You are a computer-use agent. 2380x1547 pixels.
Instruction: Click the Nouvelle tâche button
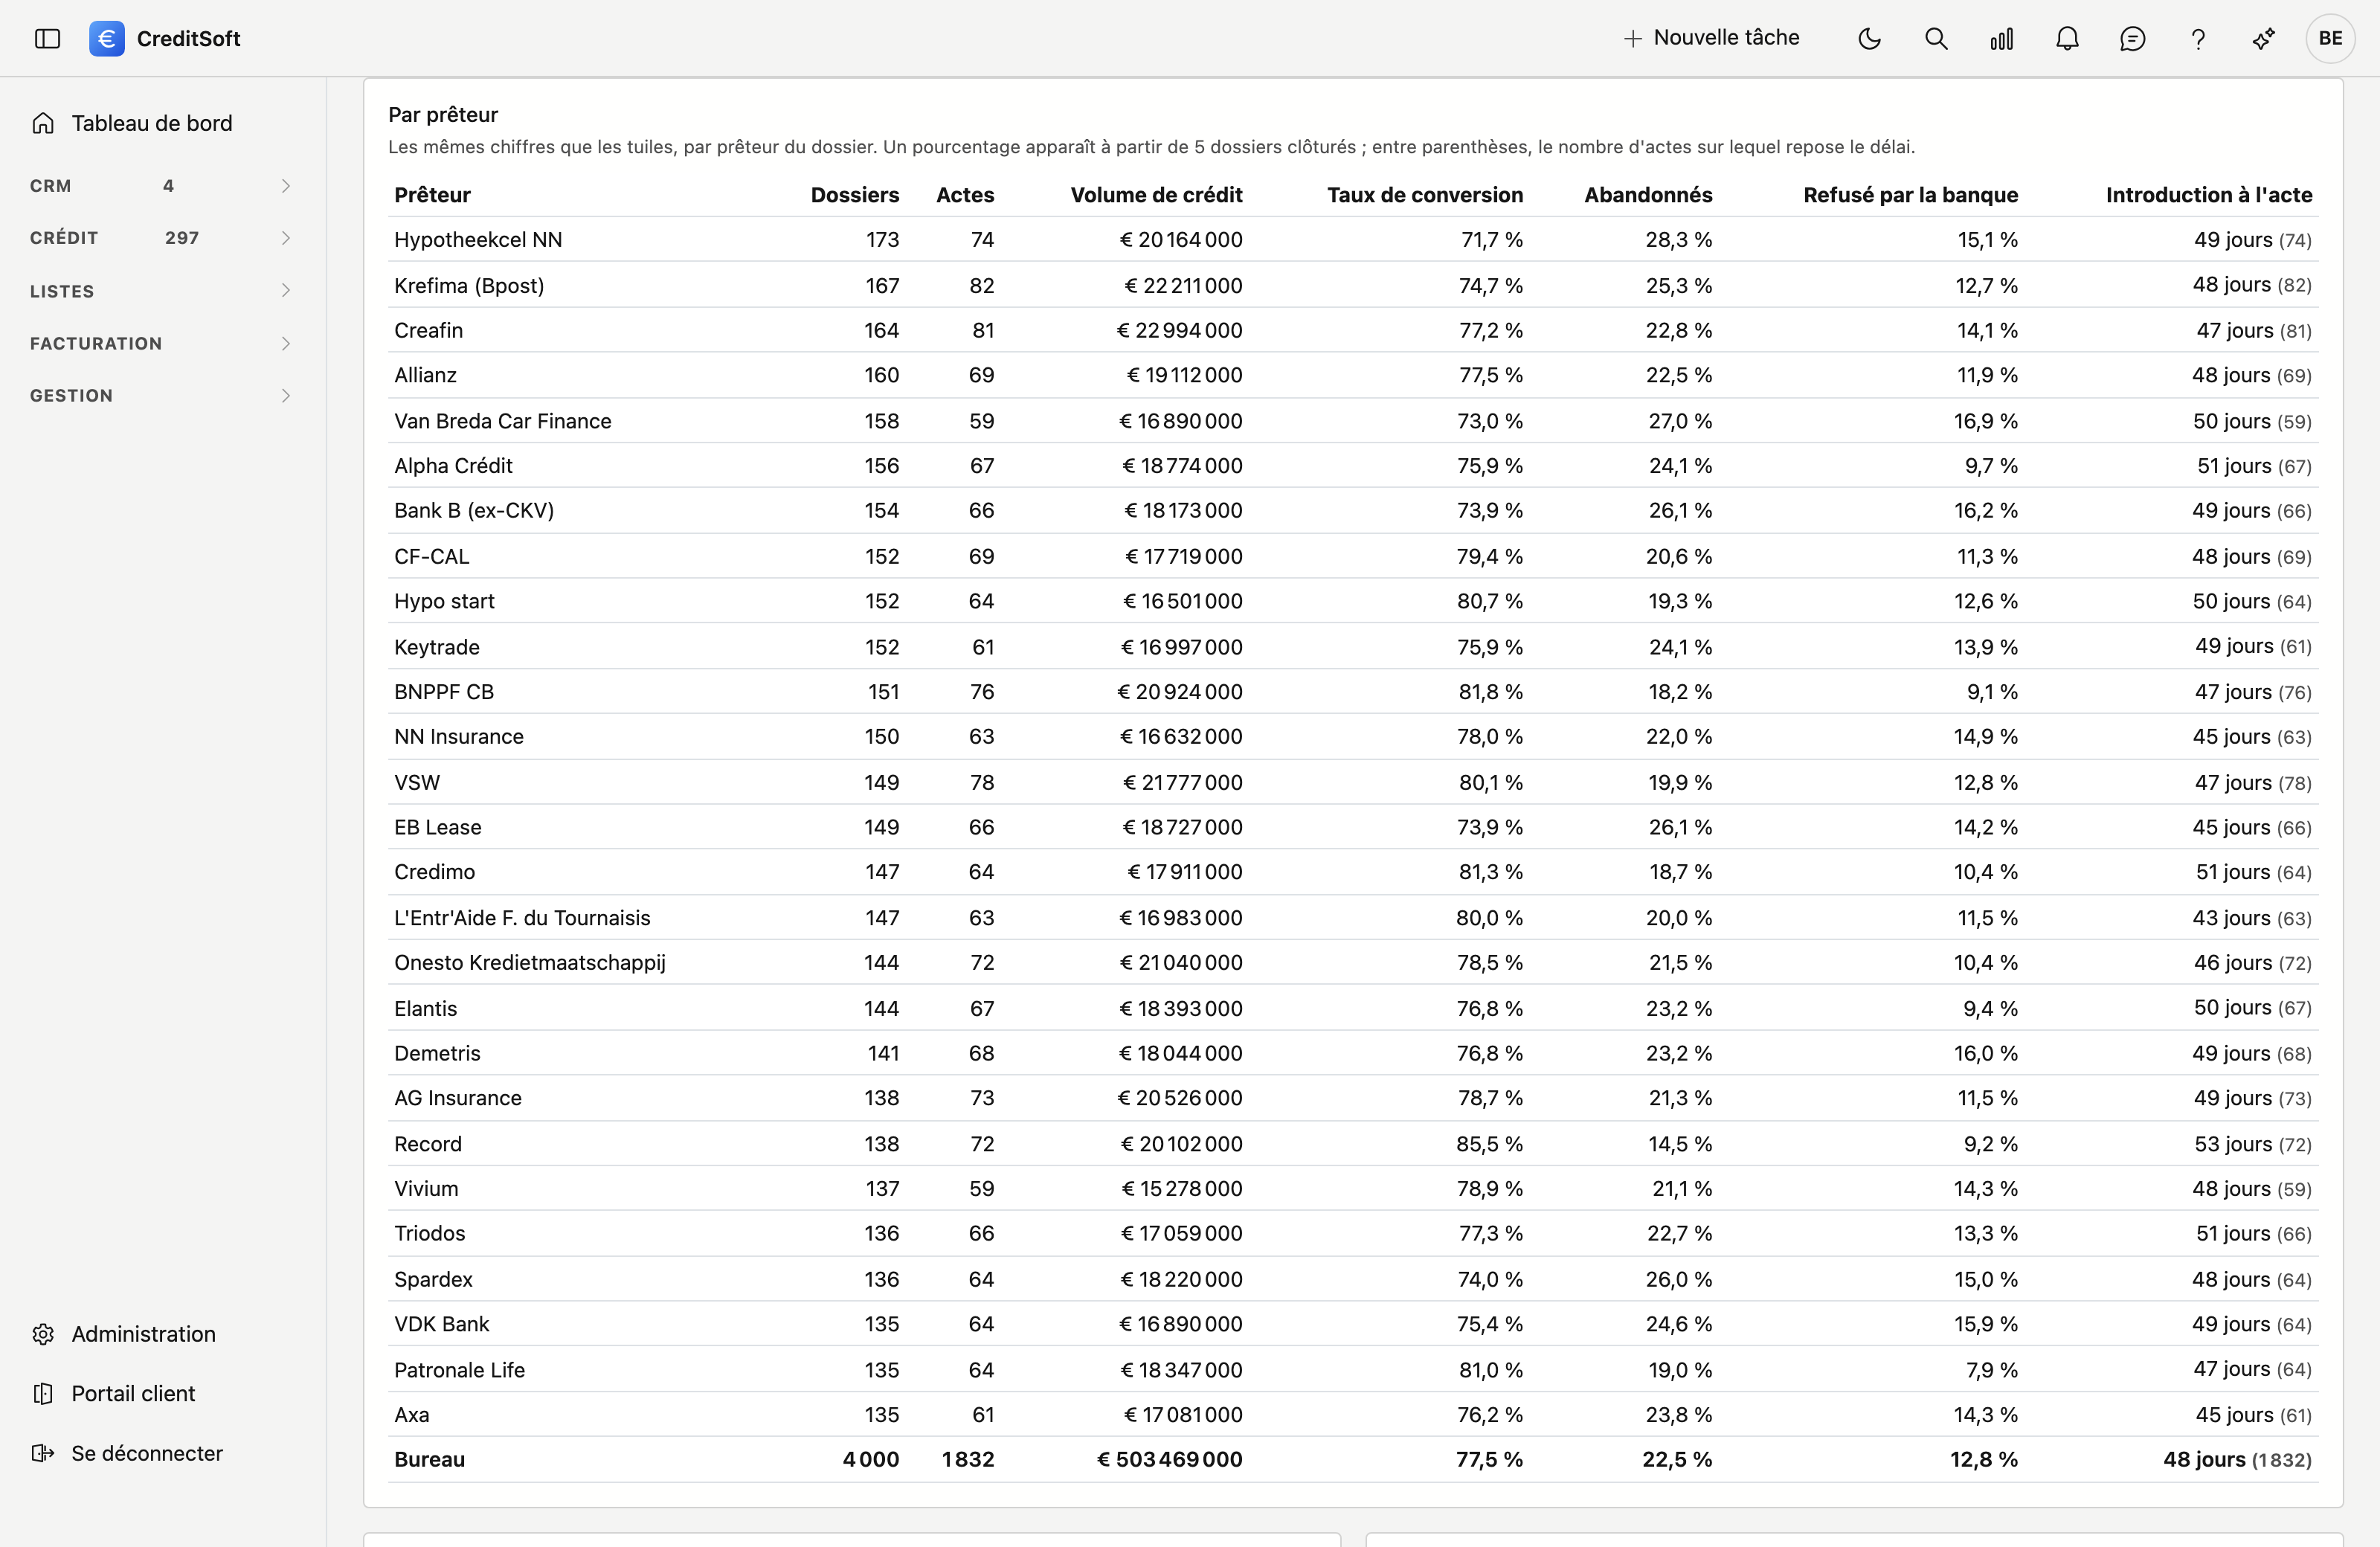coord(1711,38)
